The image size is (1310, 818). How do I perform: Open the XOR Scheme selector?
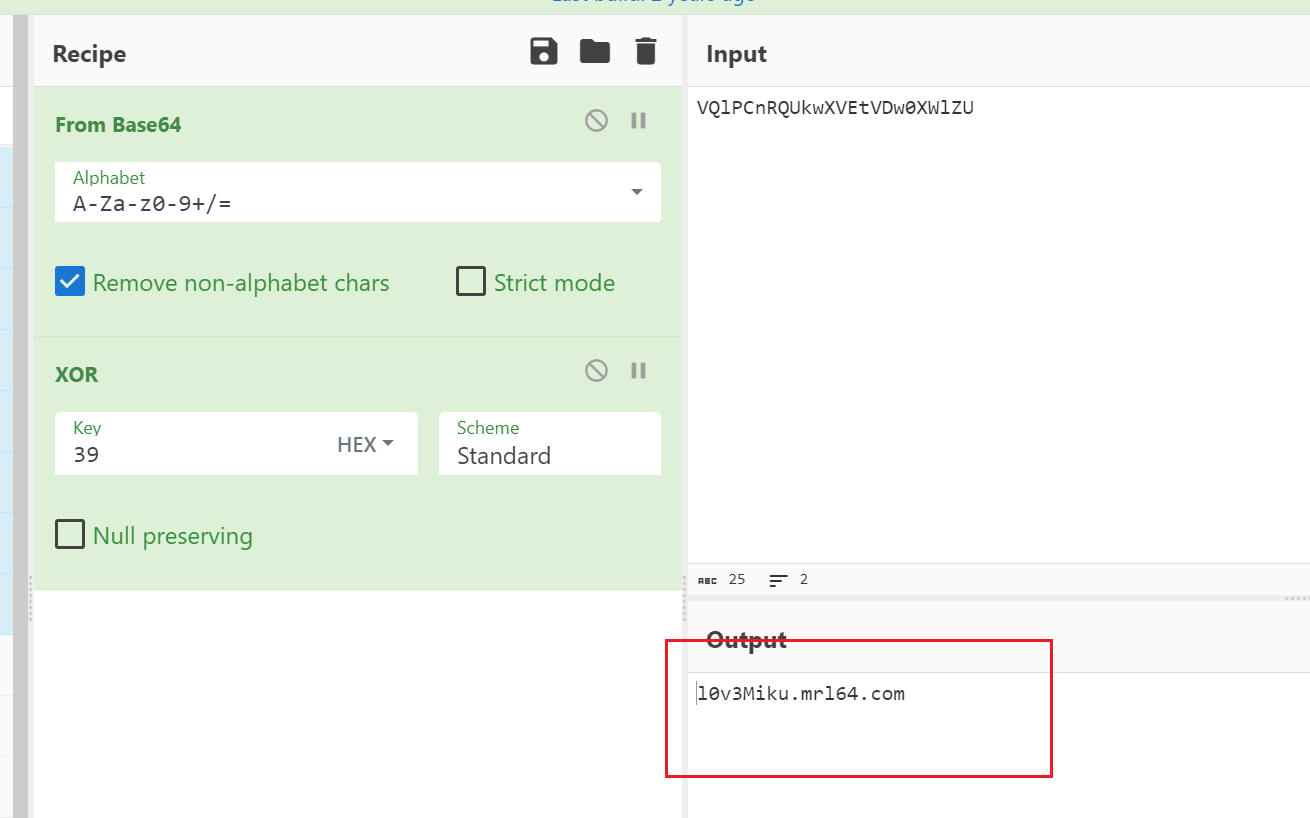pyautogui.click(x=549, y=444)
